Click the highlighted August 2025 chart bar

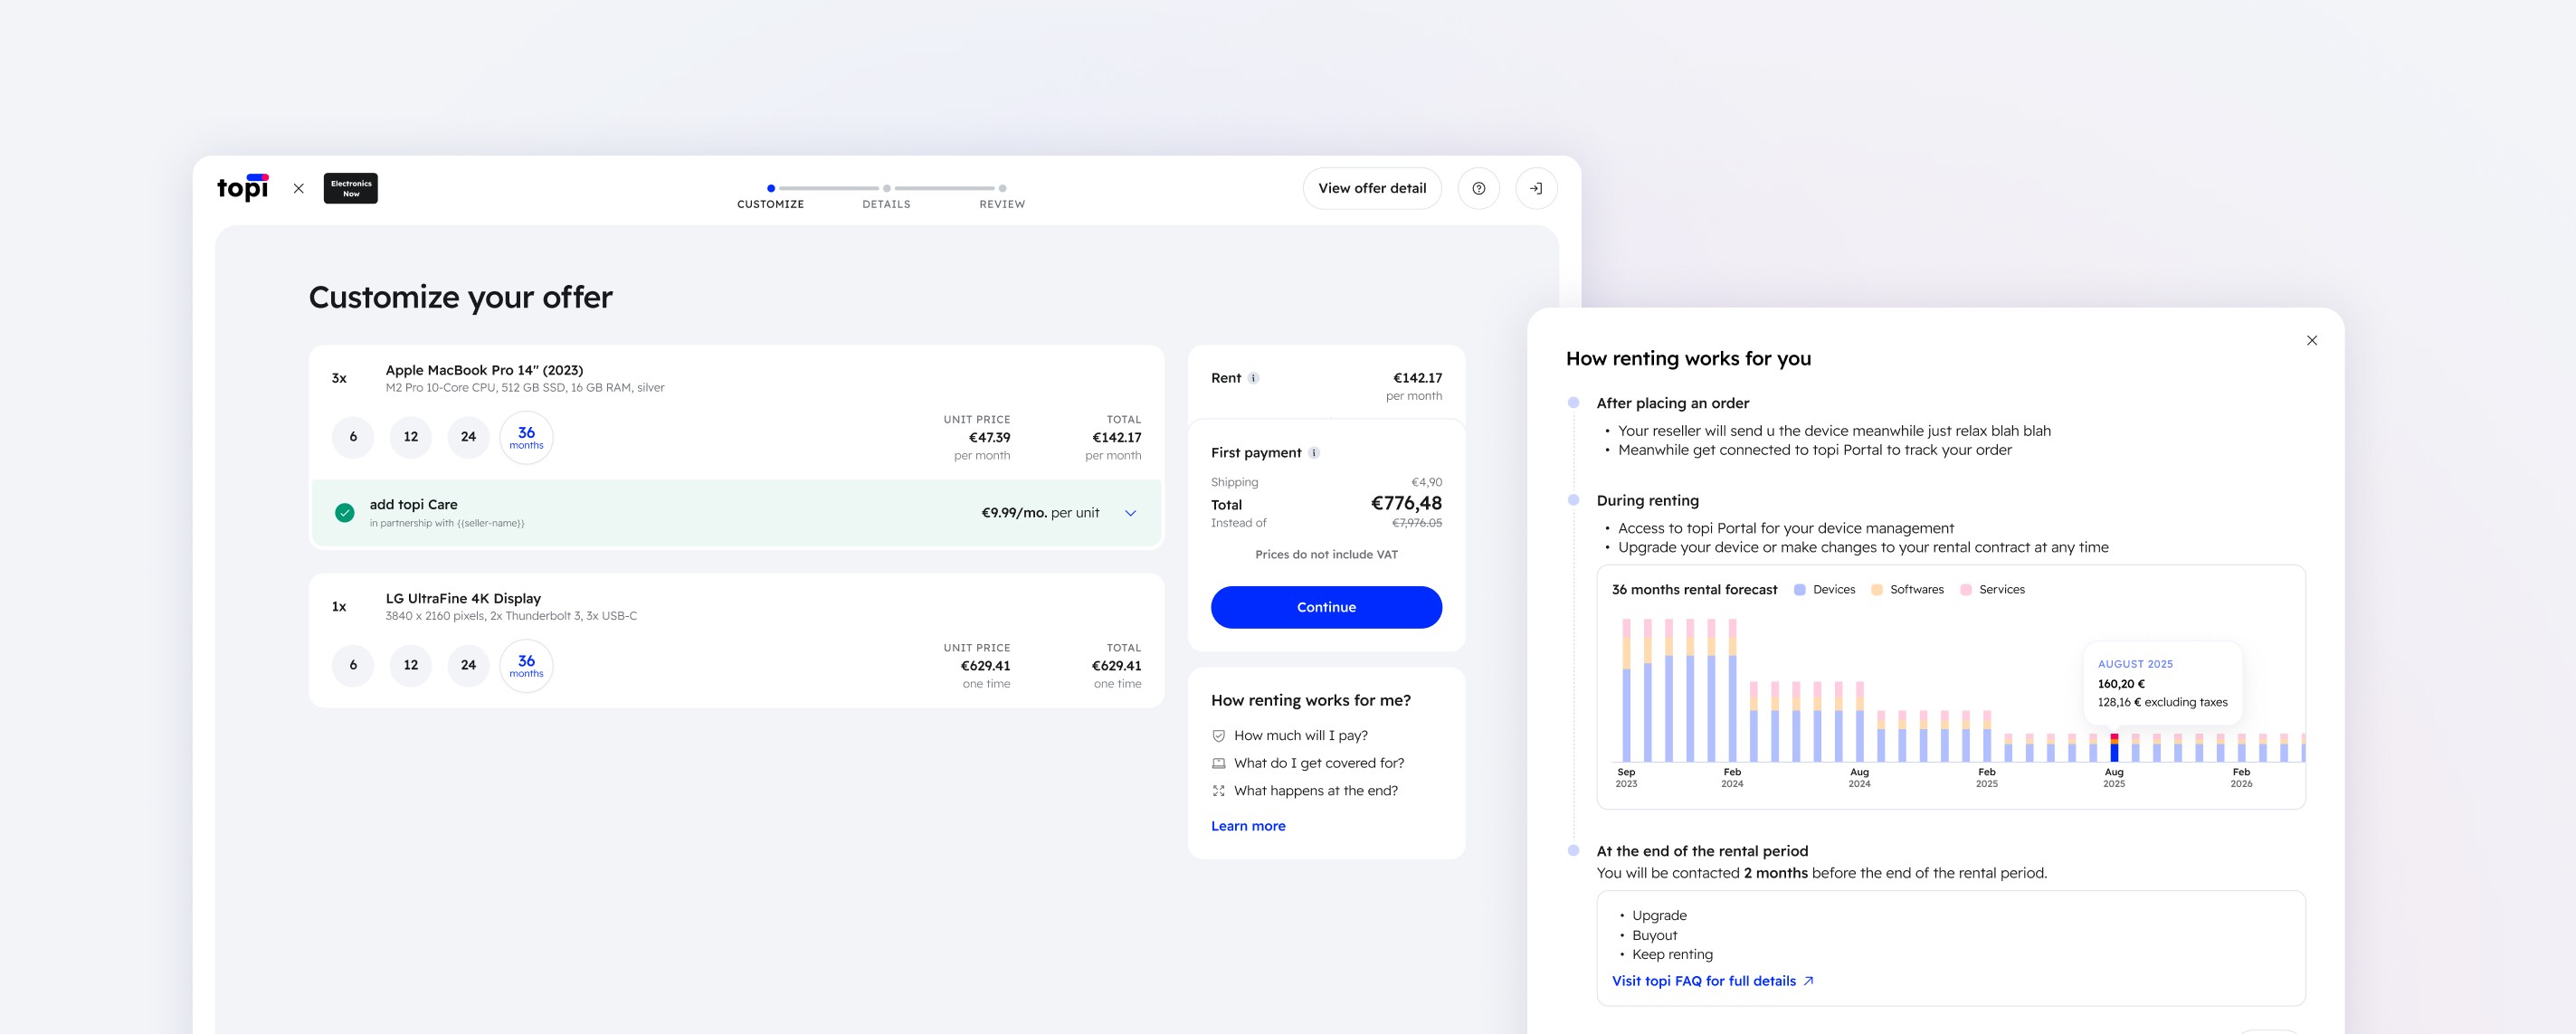pos(2114,748)
